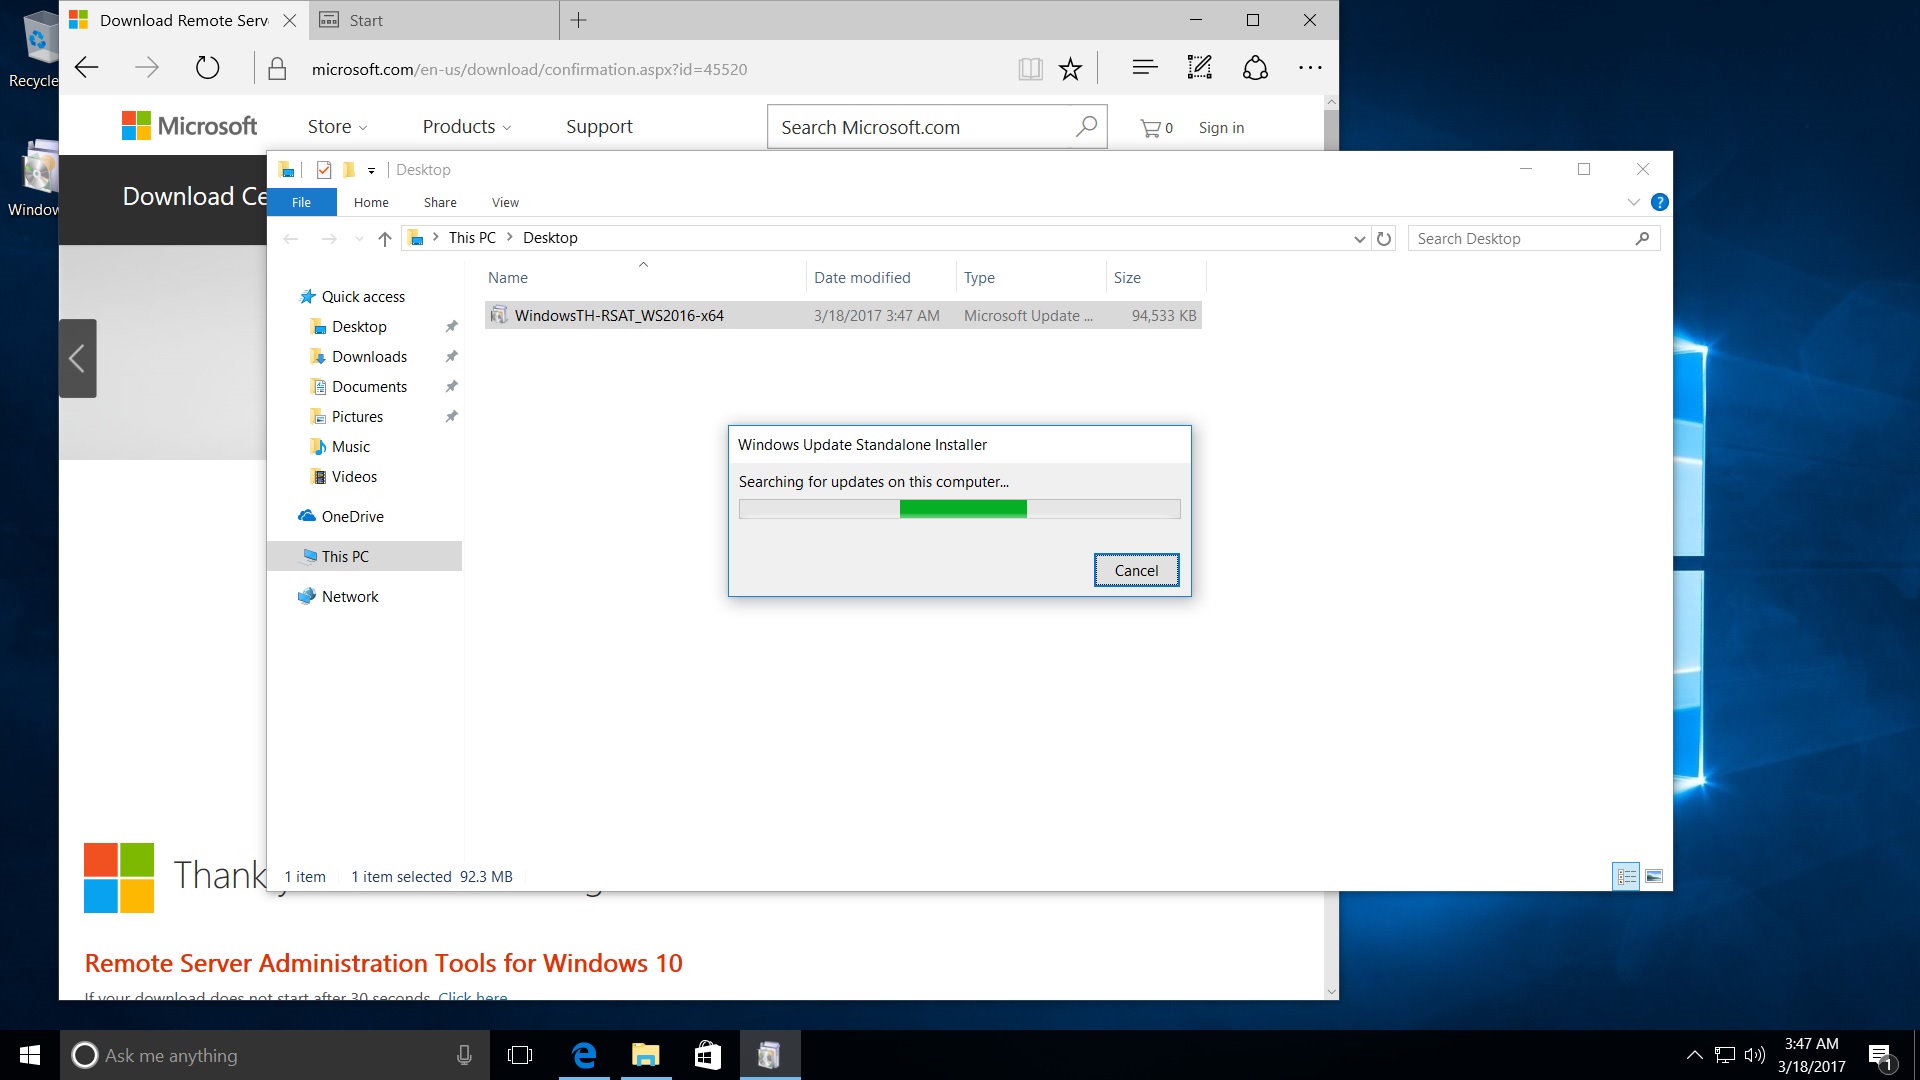
Task: Click Edge refresh icon
Action: pos(207,68)
